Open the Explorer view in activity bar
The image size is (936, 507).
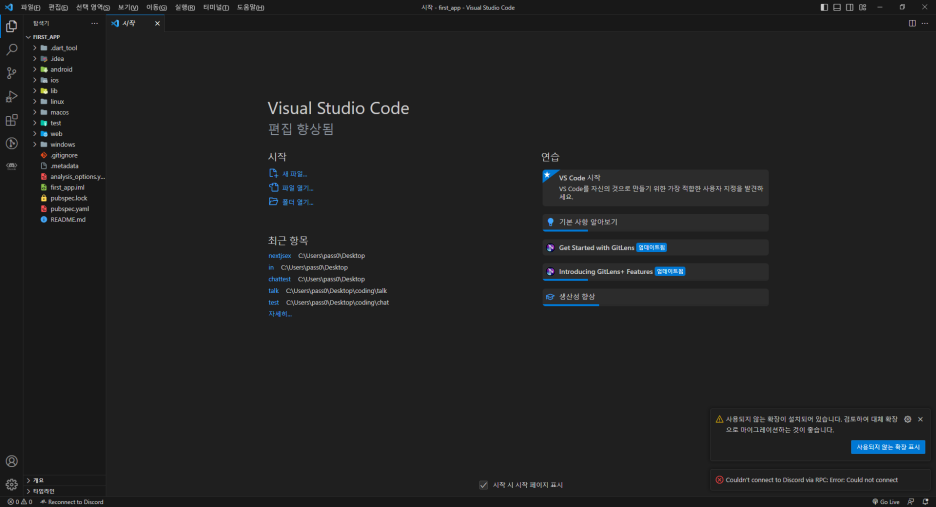(11, 26)
